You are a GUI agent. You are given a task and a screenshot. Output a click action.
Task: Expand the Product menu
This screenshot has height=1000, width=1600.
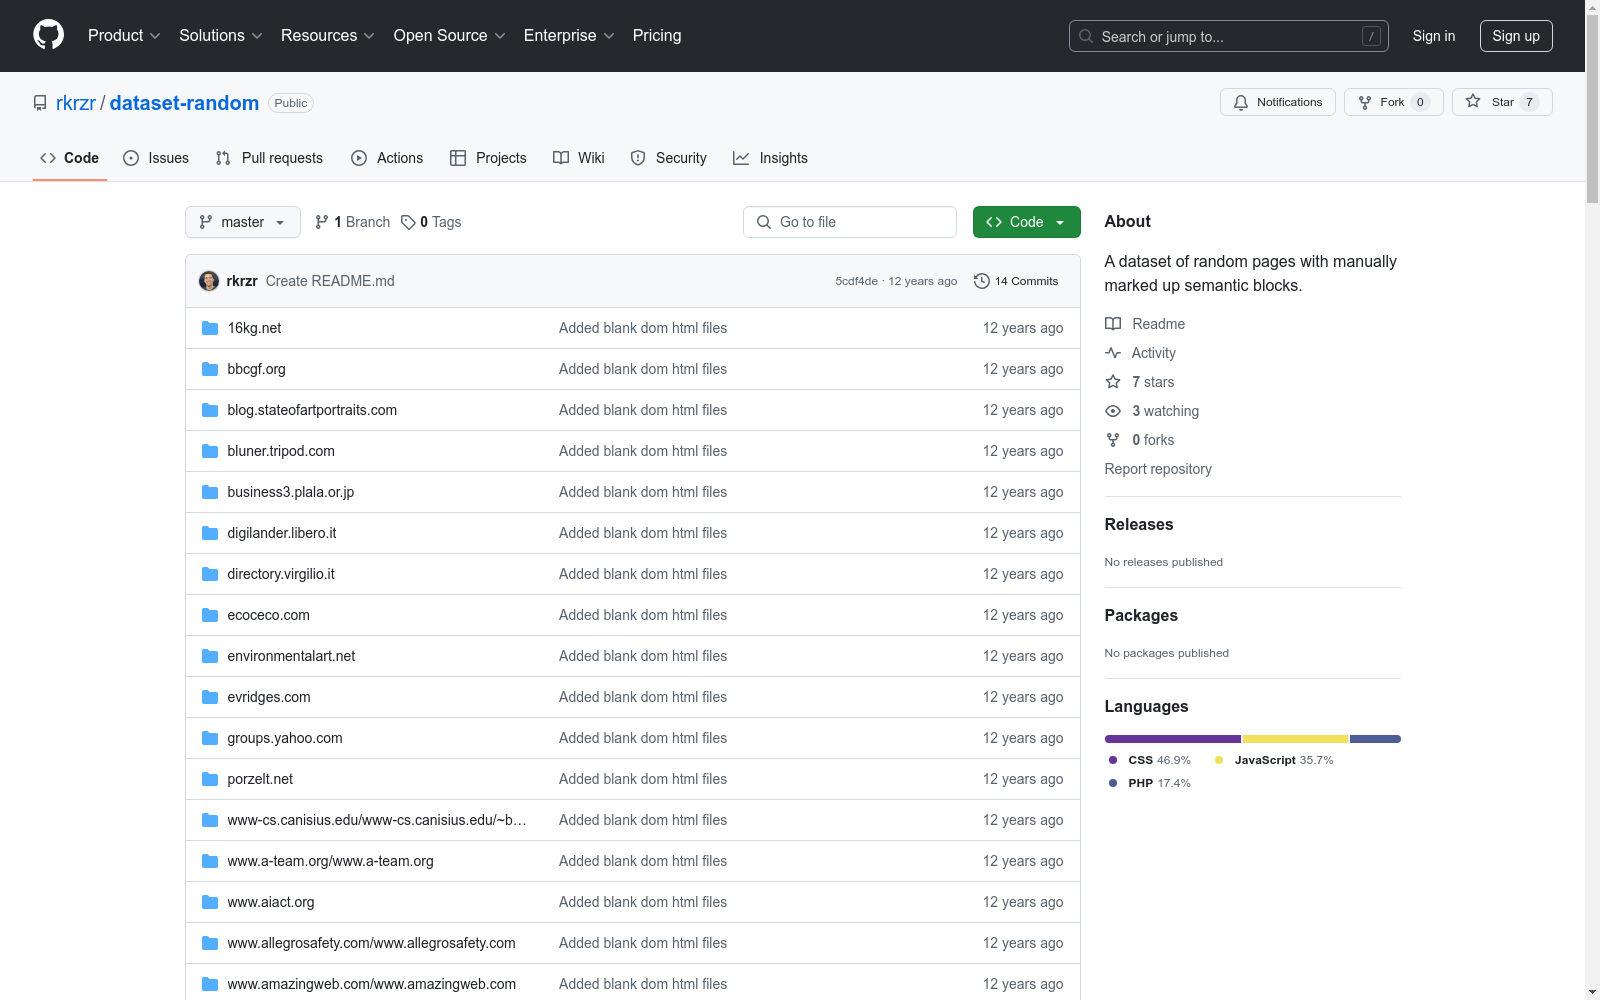click(124, 36)
